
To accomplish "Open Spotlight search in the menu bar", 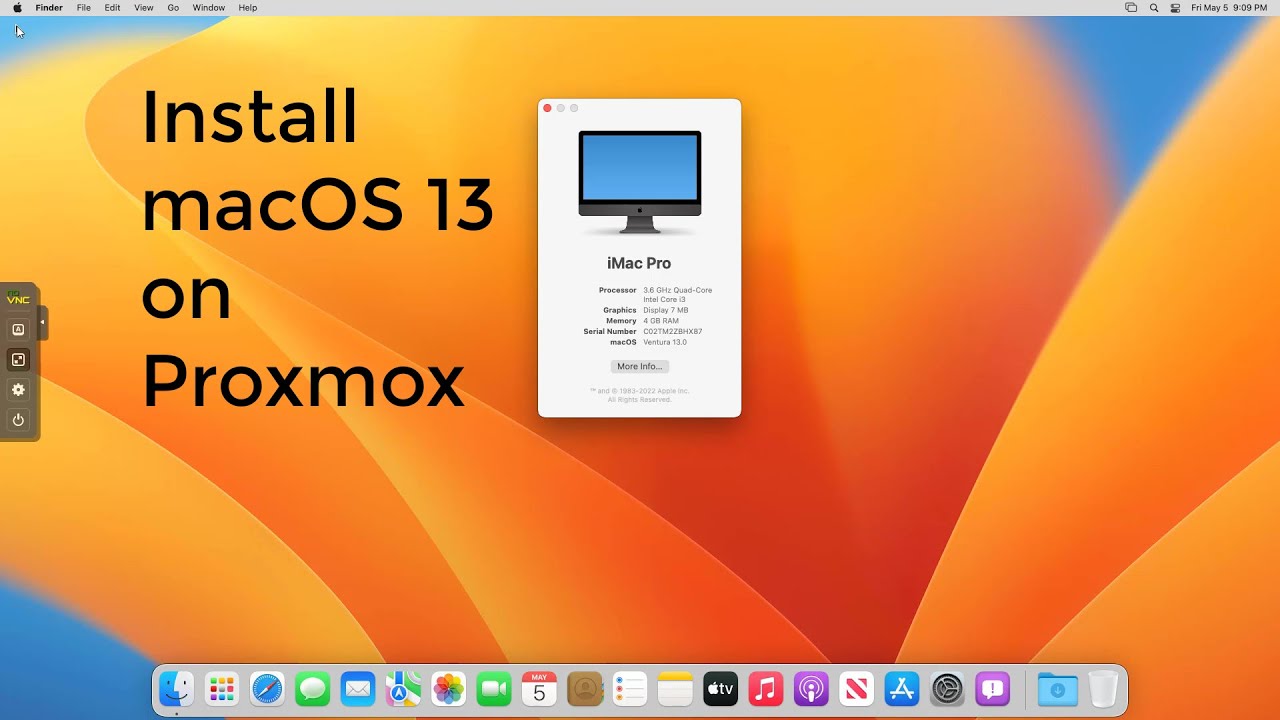I will (x=1154, y=7).
